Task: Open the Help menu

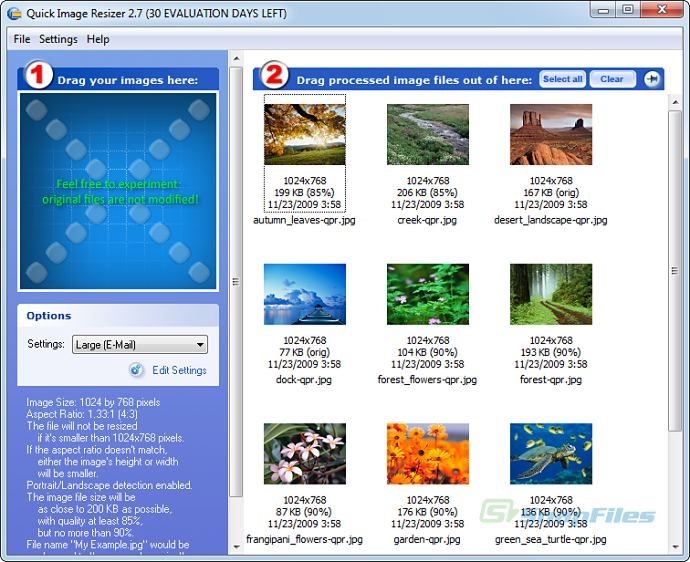Action: (x=98, y=39)
